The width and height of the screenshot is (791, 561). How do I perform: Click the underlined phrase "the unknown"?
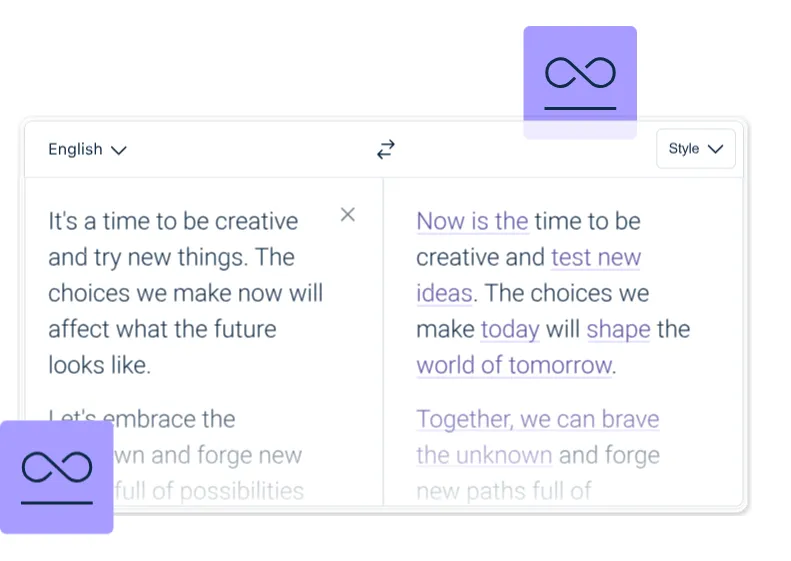coord(484,455)
